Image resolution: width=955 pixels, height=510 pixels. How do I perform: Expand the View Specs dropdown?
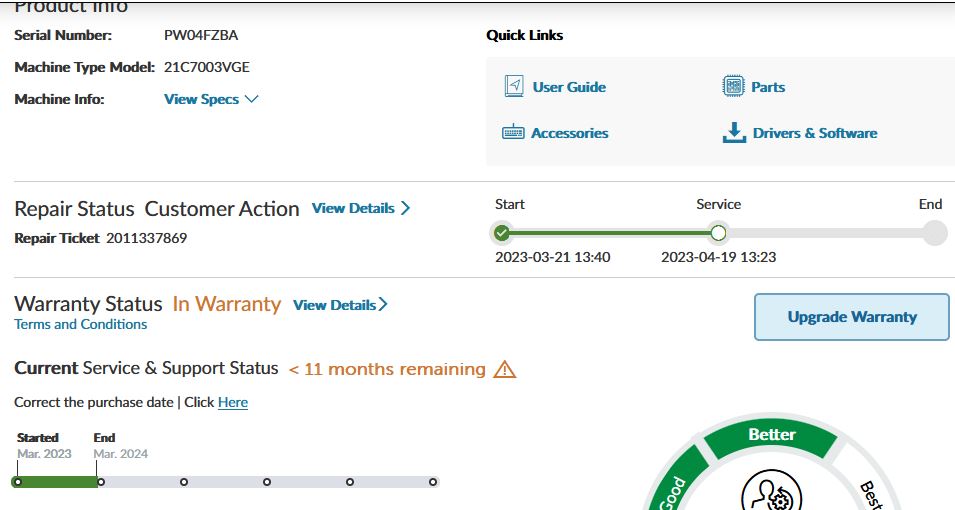tap(211, 99)
